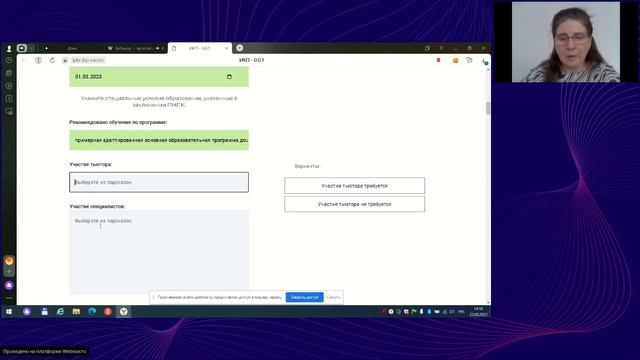Click the third round icon in the left sidebar
This screenshot has height=360, width=640.
9,86
